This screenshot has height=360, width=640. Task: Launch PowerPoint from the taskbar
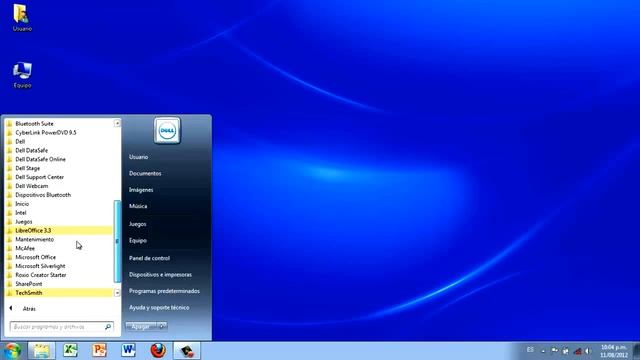coord(99,351)
